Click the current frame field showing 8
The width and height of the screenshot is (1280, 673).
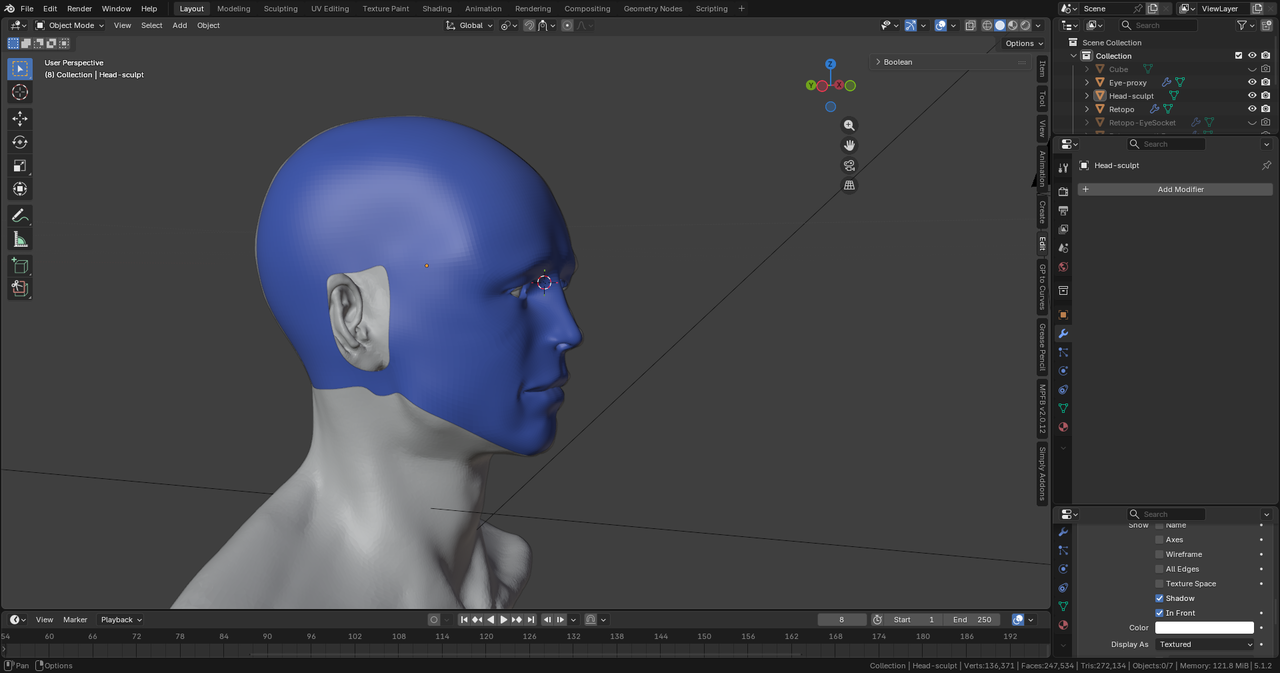pyautogui.click(x=842, y=619)
